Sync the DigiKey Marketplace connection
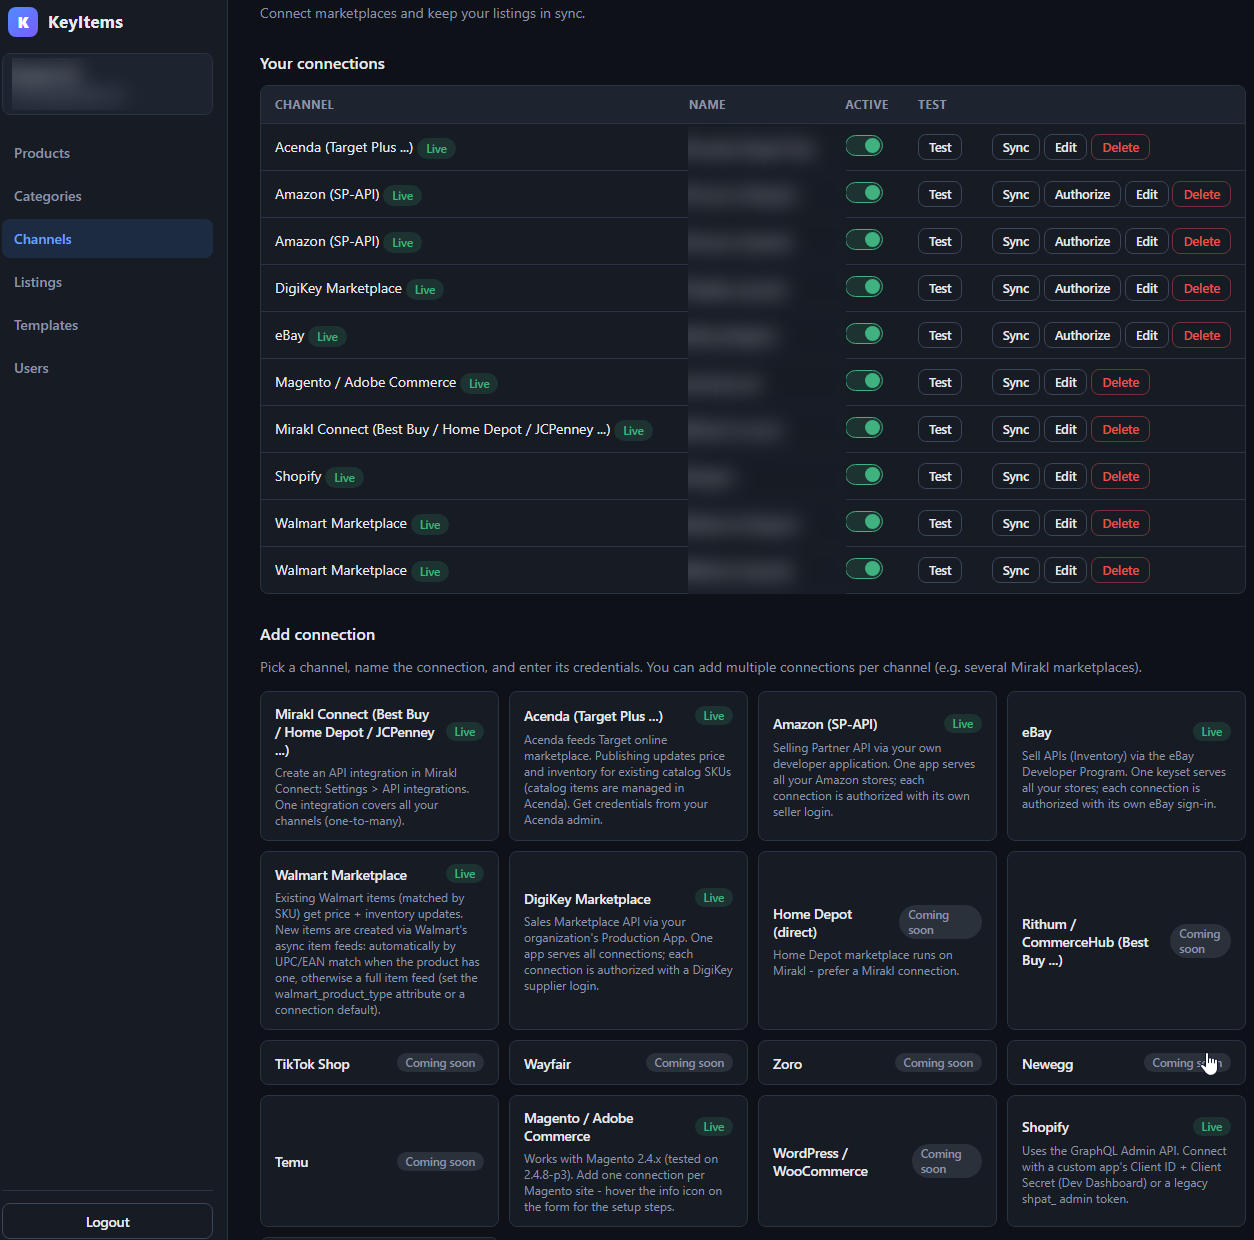 pos(1016,288)
